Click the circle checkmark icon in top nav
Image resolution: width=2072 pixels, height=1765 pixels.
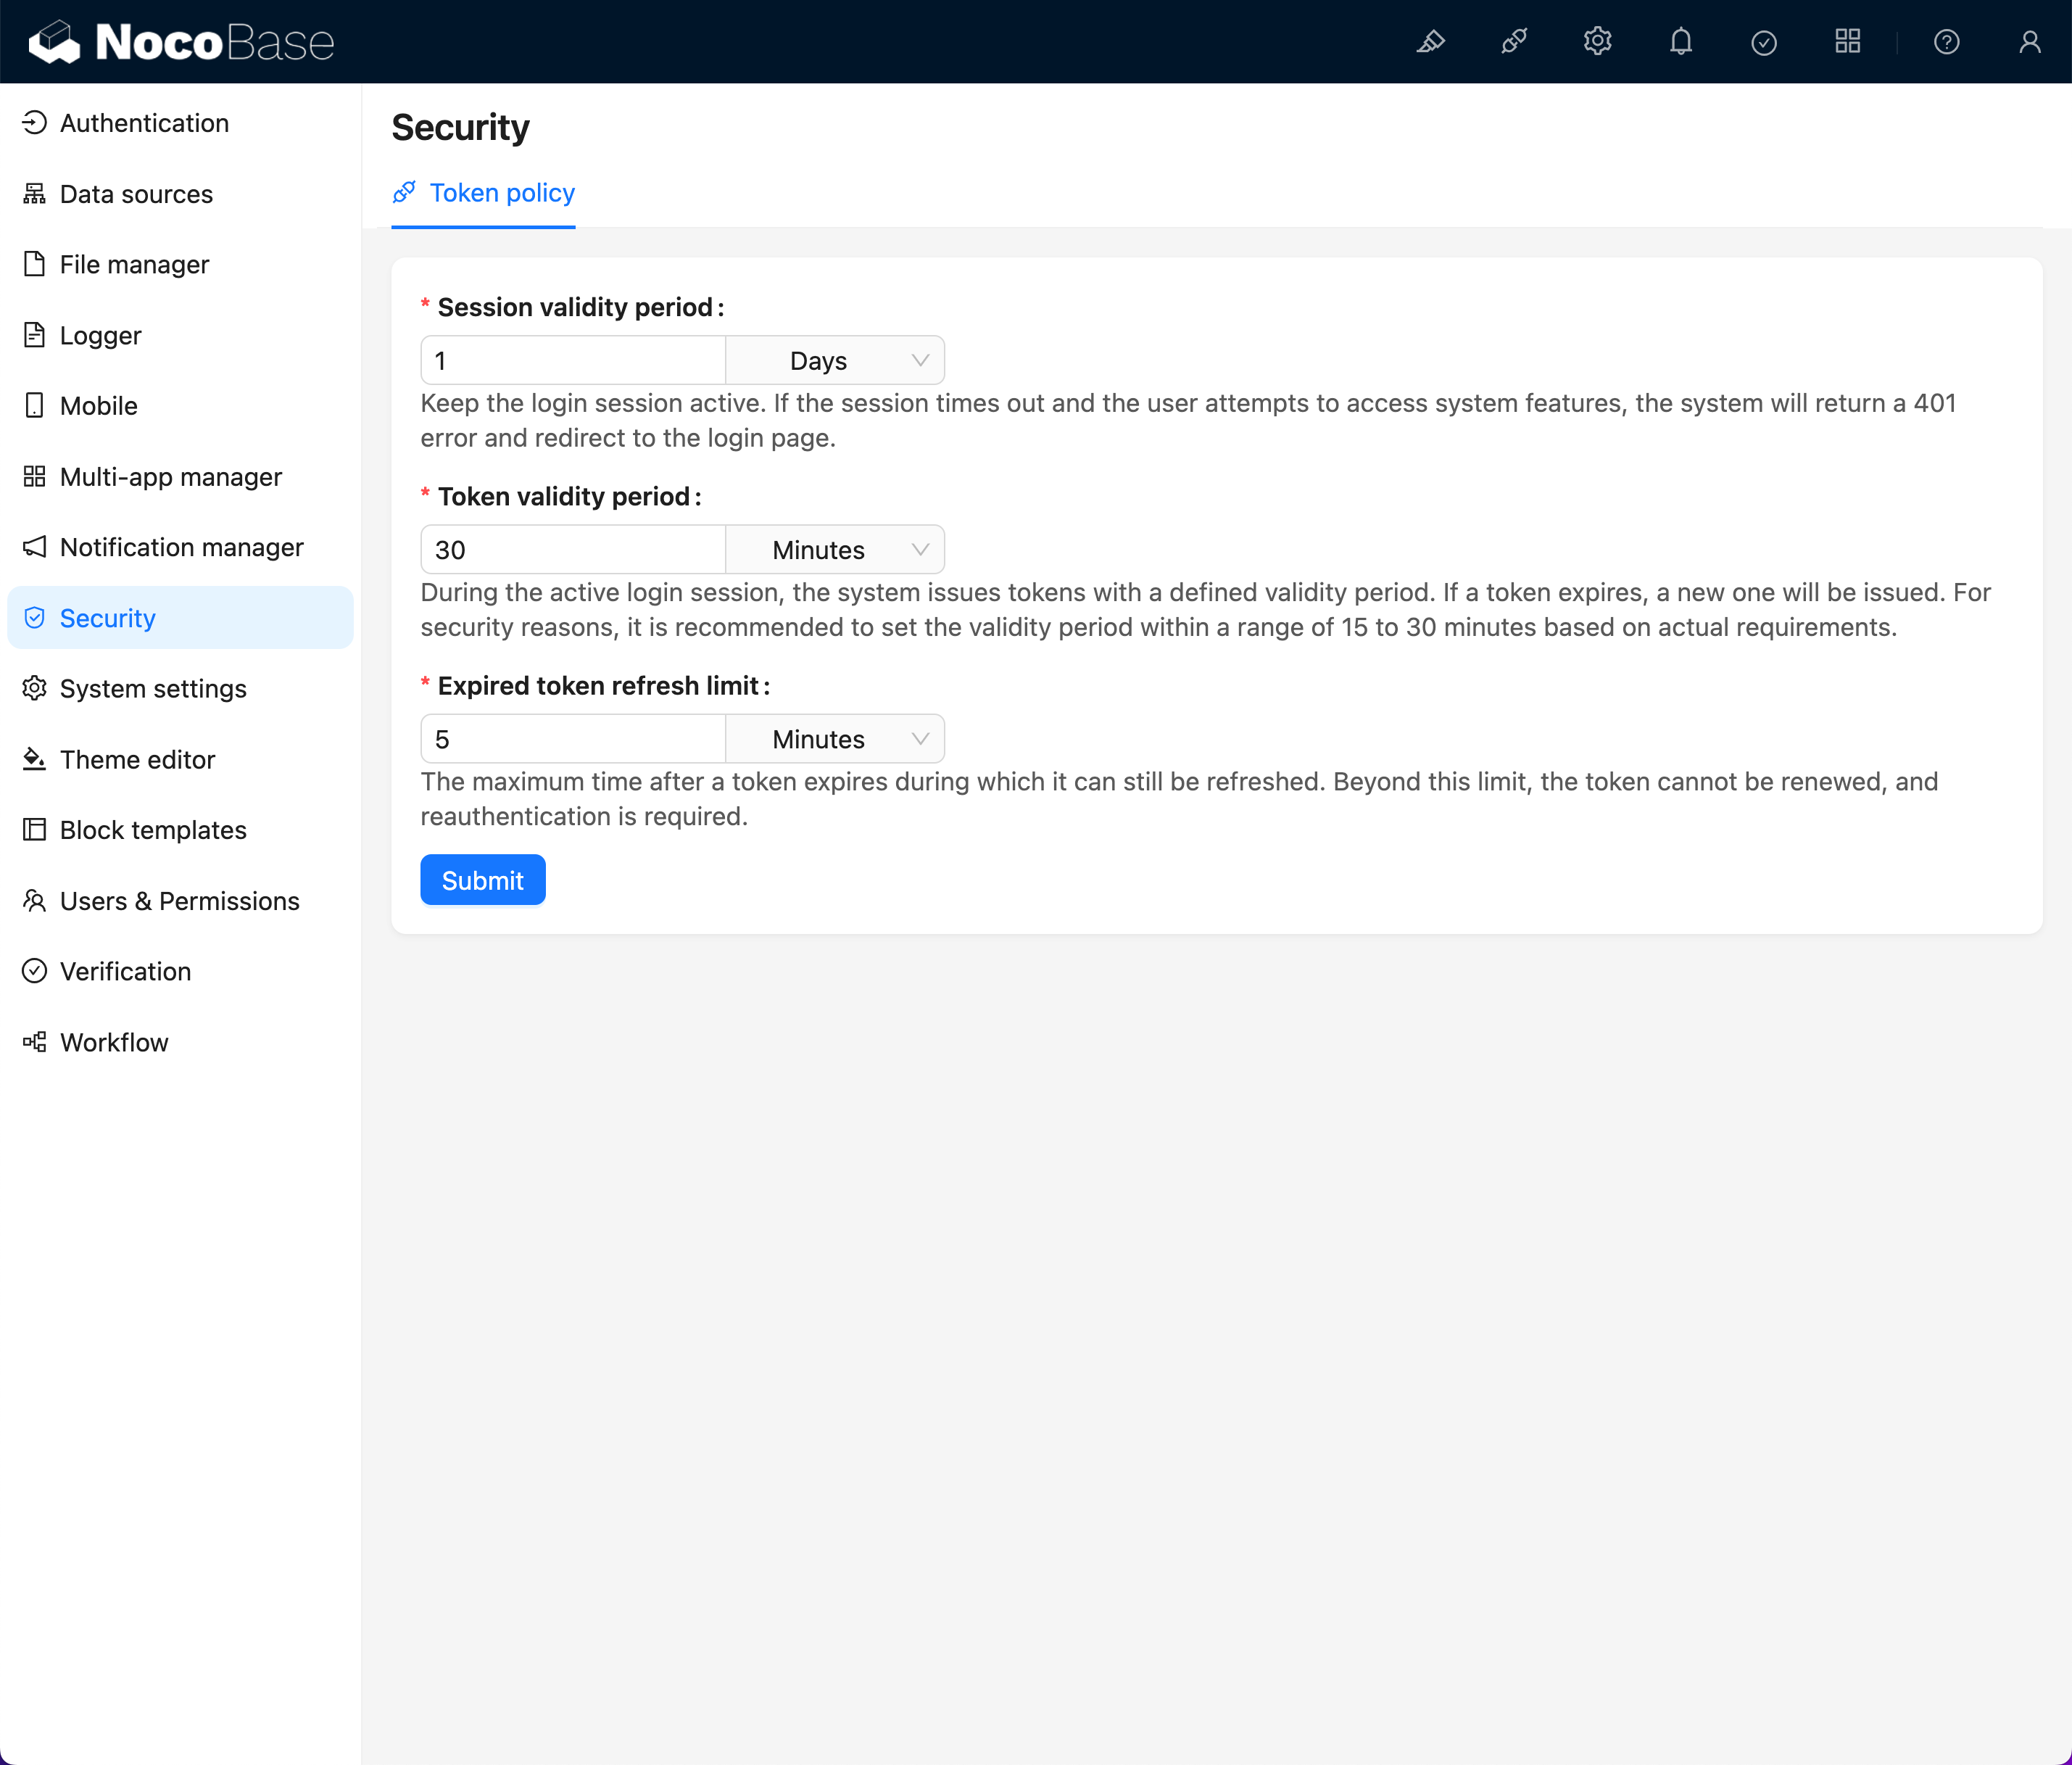click(1764, 42)
